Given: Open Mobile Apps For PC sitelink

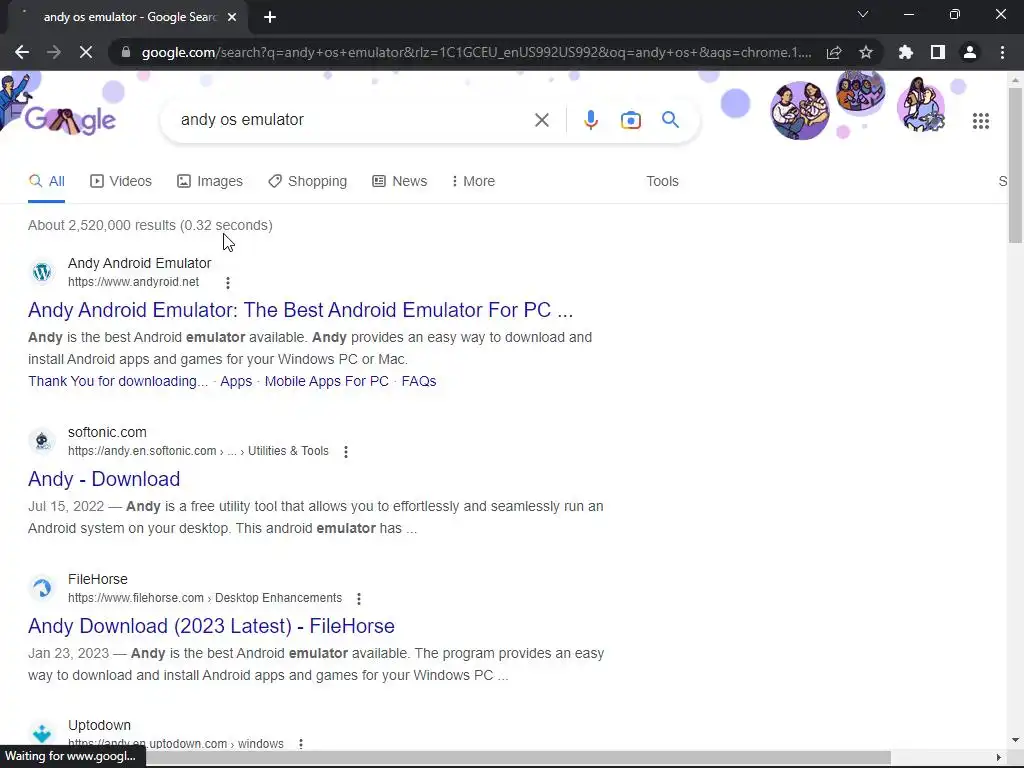Looking at the screenshot, I should tap(327, 381).
